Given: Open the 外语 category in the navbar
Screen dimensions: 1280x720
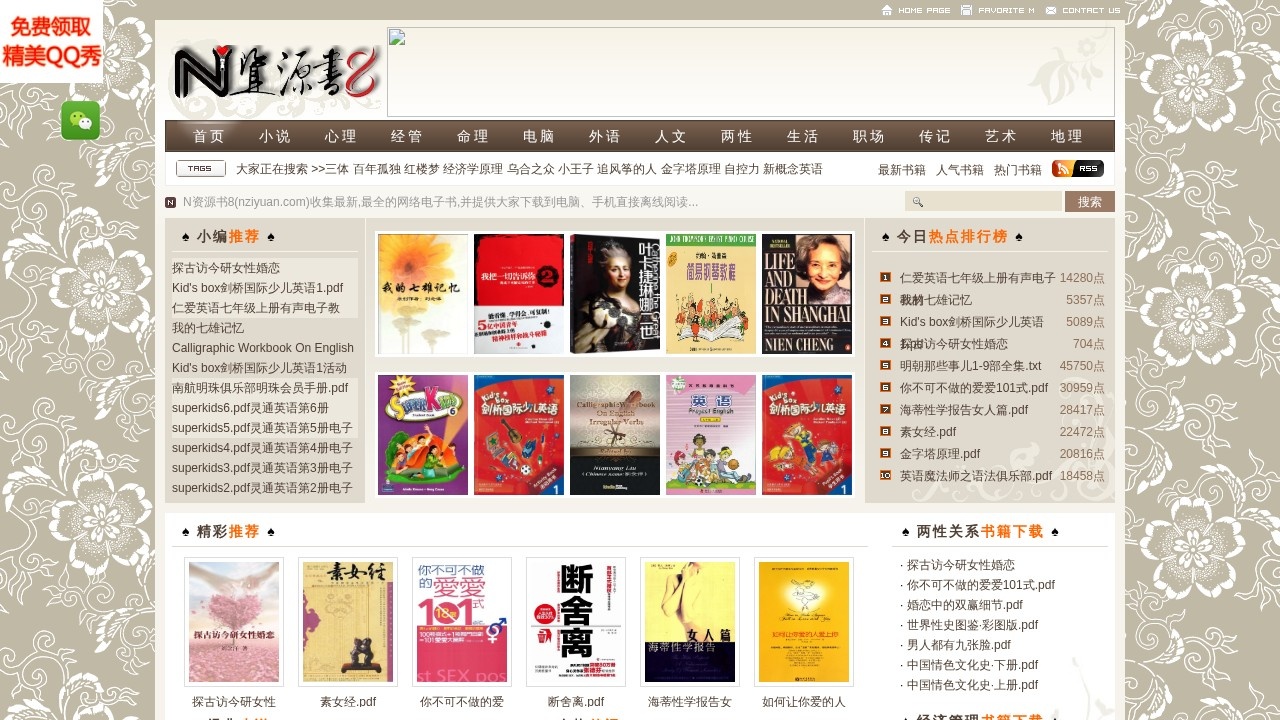Looking at the screenshot, I should tap(604, 136).
